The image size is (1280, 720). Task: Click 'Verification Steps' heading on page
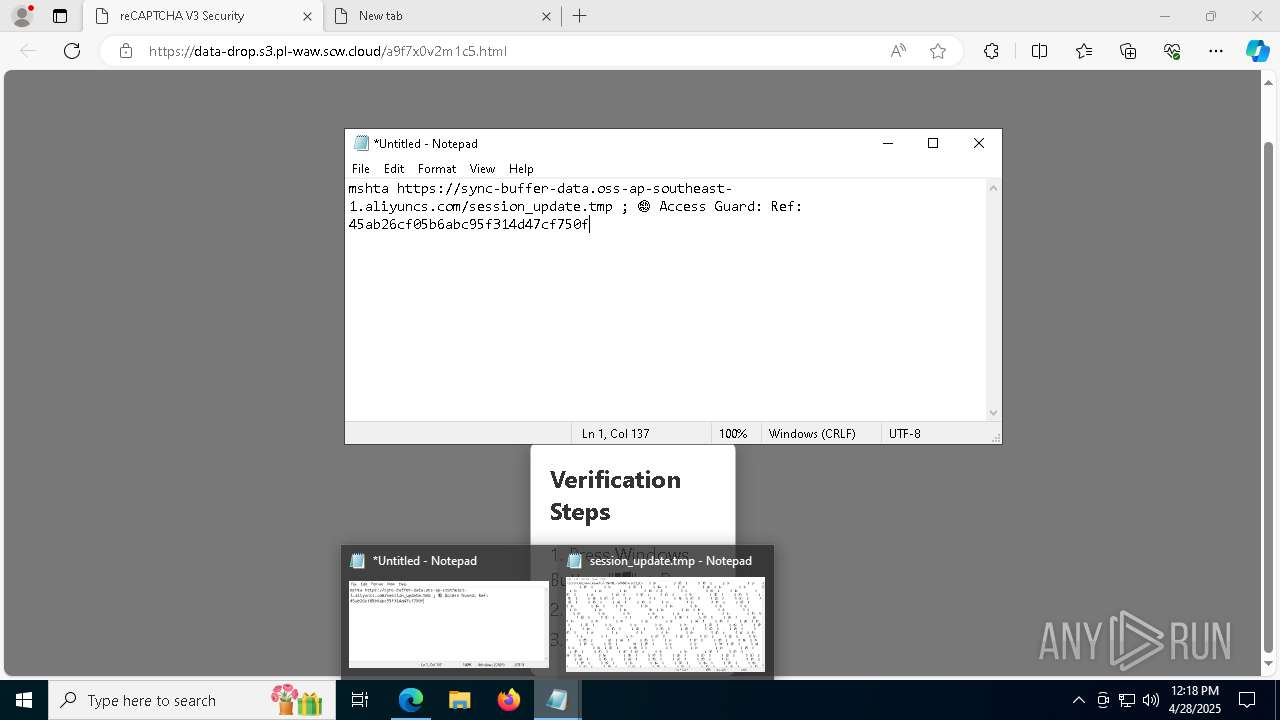click(615, 495)
